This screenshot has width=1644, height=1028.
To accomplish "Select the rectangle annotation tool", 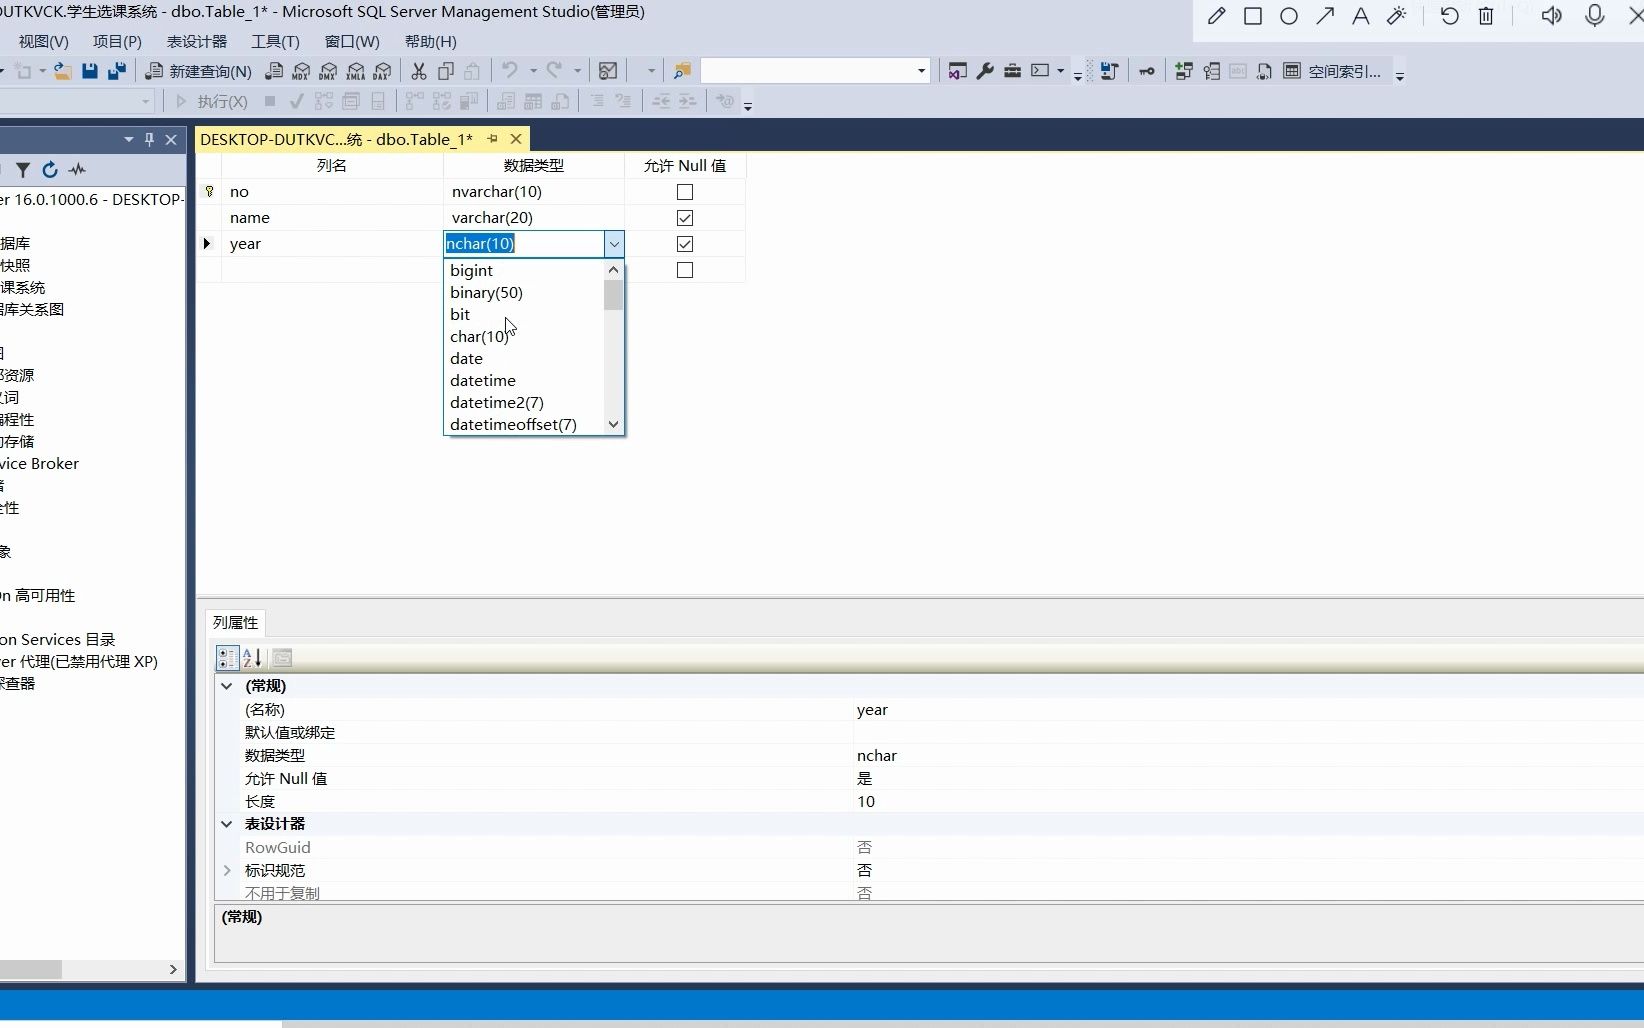I will tap(1252, 16).
